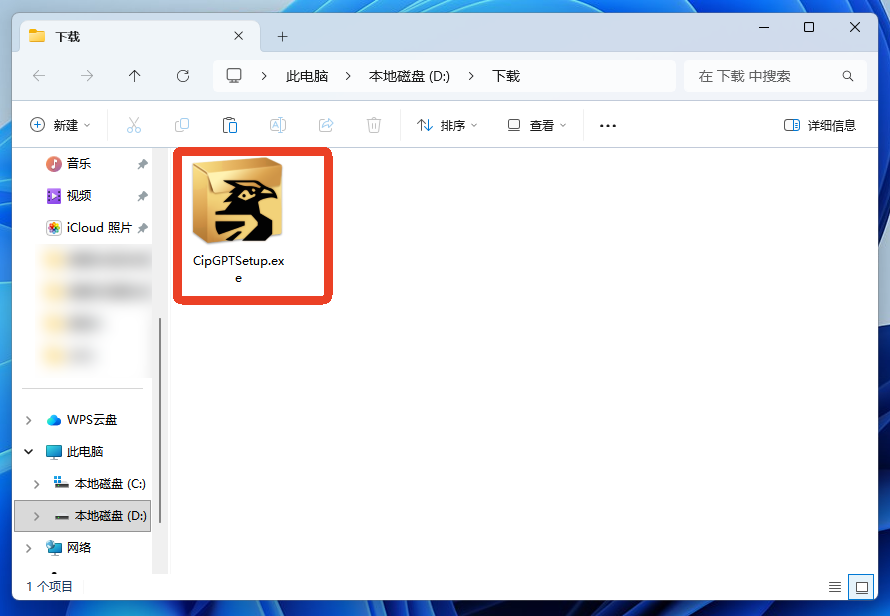Click 此电脑 in the address breadcrumb
Screen dimensions: 890x616
click(307, 76)
